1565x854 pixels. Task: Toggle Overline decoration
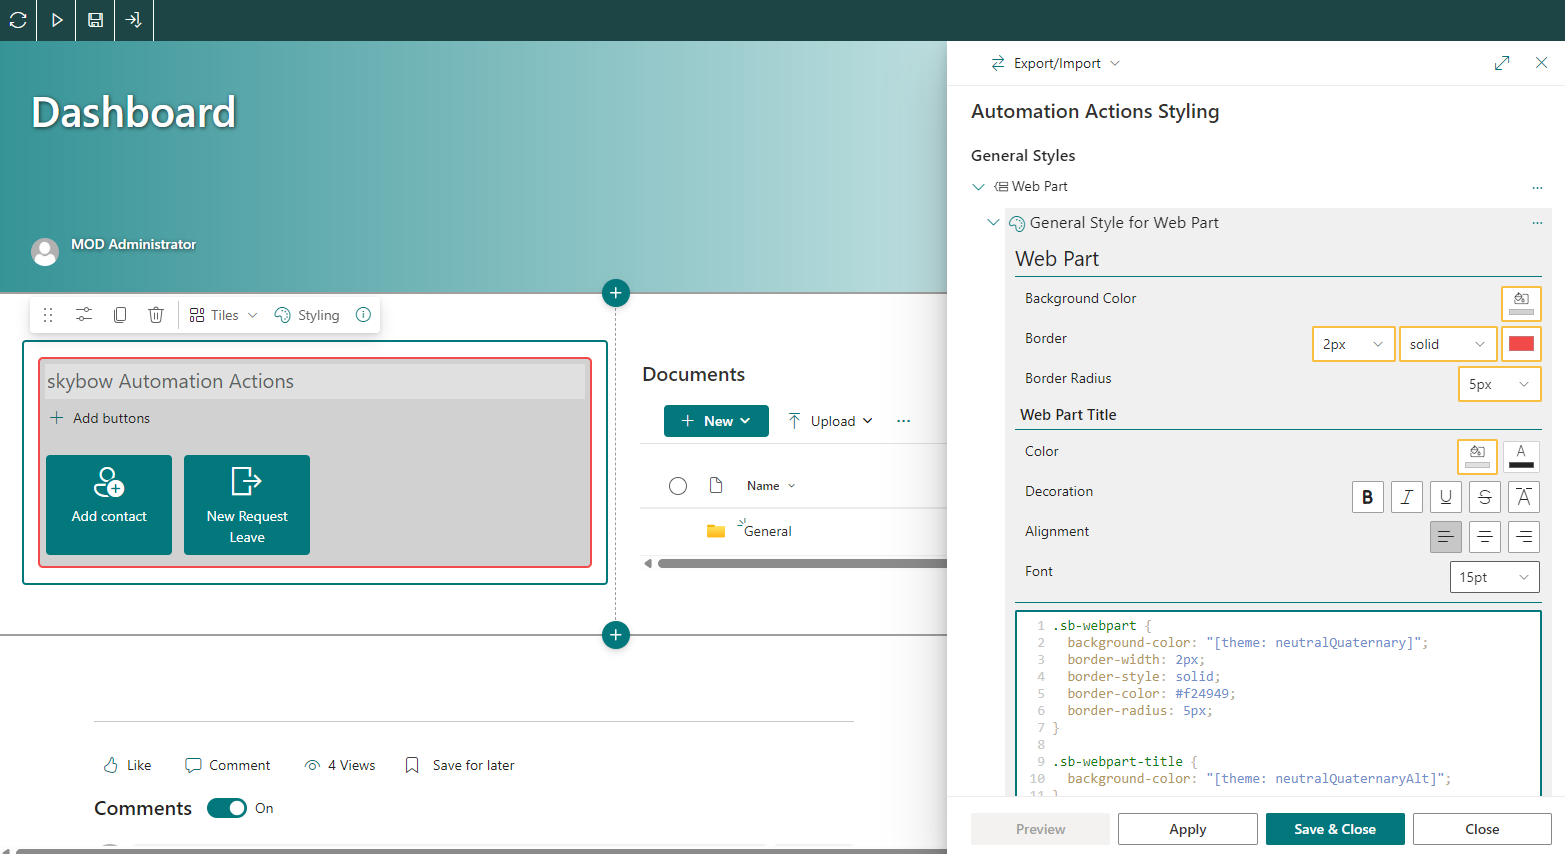tap(1523, 497)
